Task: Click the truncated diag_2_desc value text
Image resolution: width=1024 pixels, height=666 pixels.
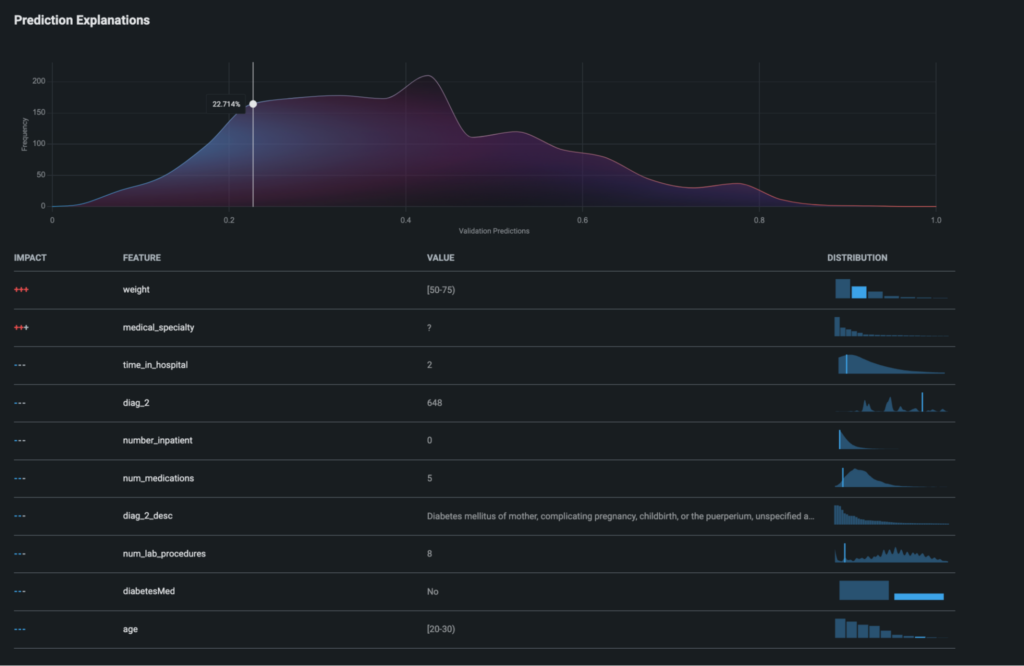Action: [x=620, y=516]
